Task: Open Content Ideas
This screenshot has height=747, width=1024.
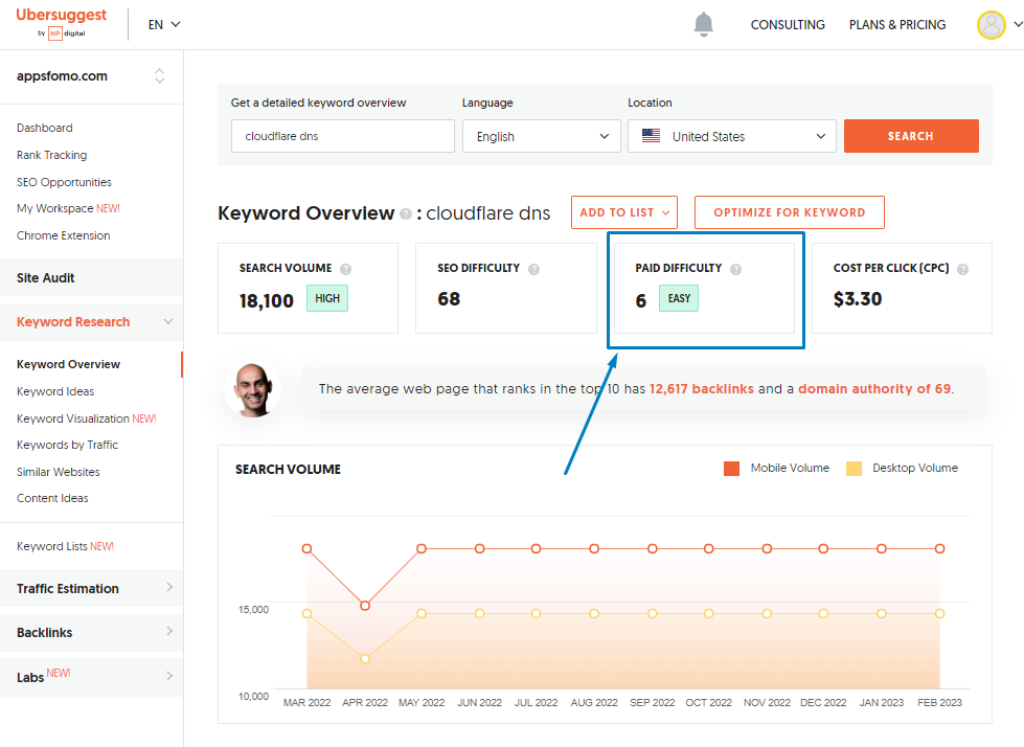Action: pyautogui.click(x=52, y=498)
